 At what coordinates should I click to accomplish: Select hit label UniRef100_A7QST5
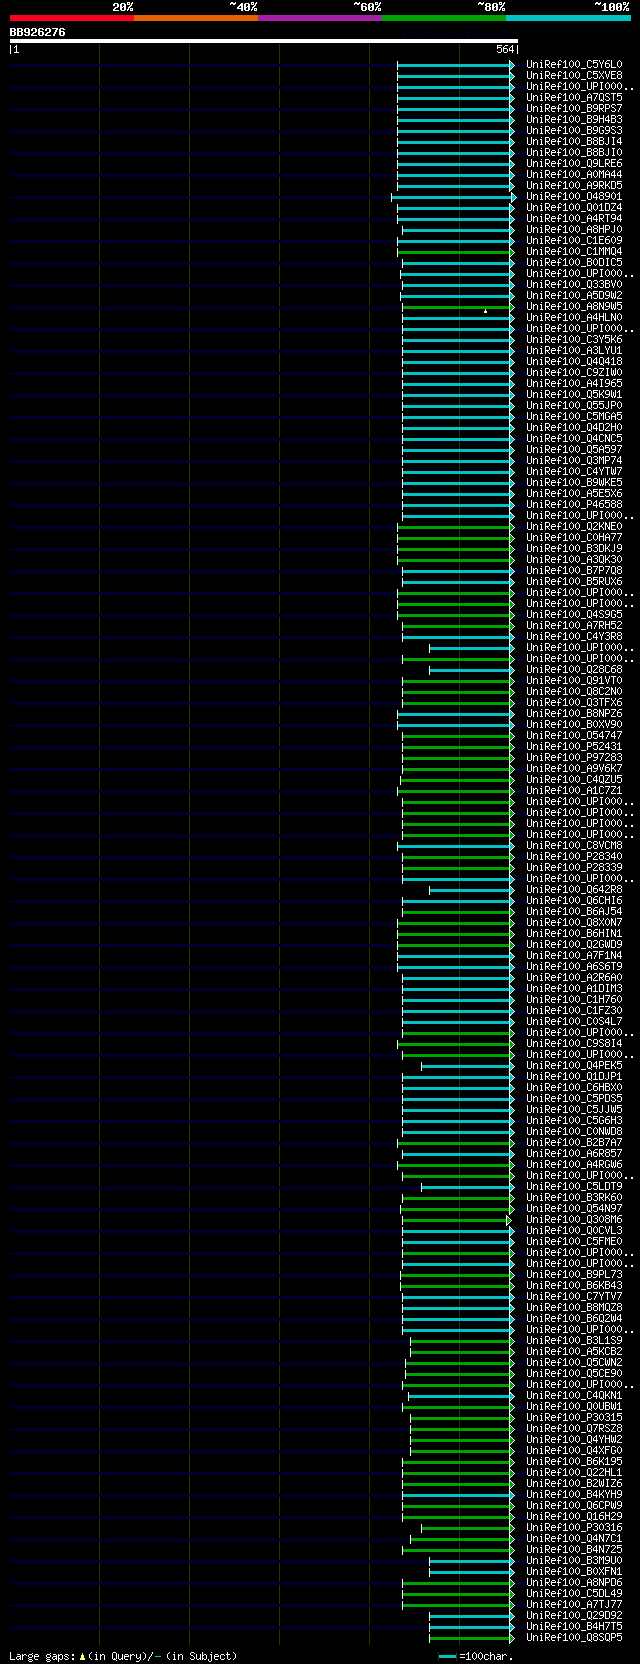(574, 97)
